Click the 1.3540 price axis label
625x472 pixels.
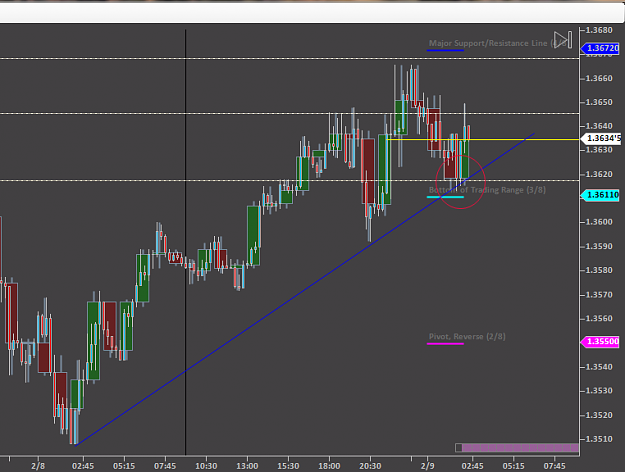(601, 367)
